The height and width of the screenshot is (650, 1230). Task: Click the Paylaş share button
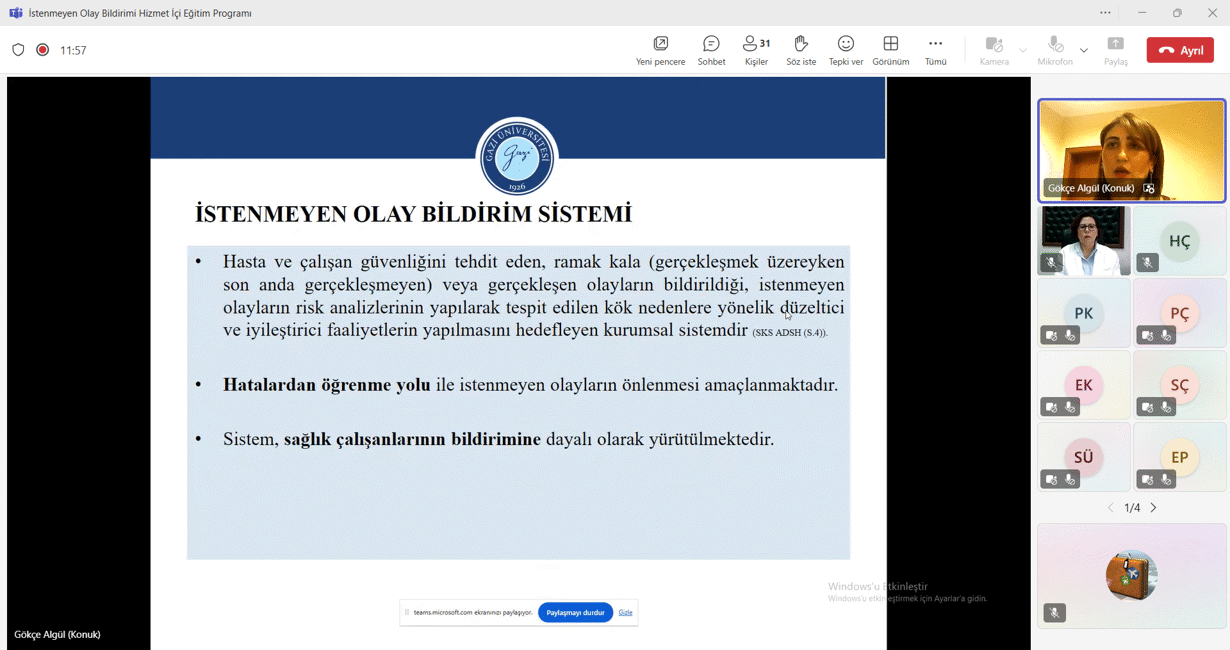[1116, 50]
